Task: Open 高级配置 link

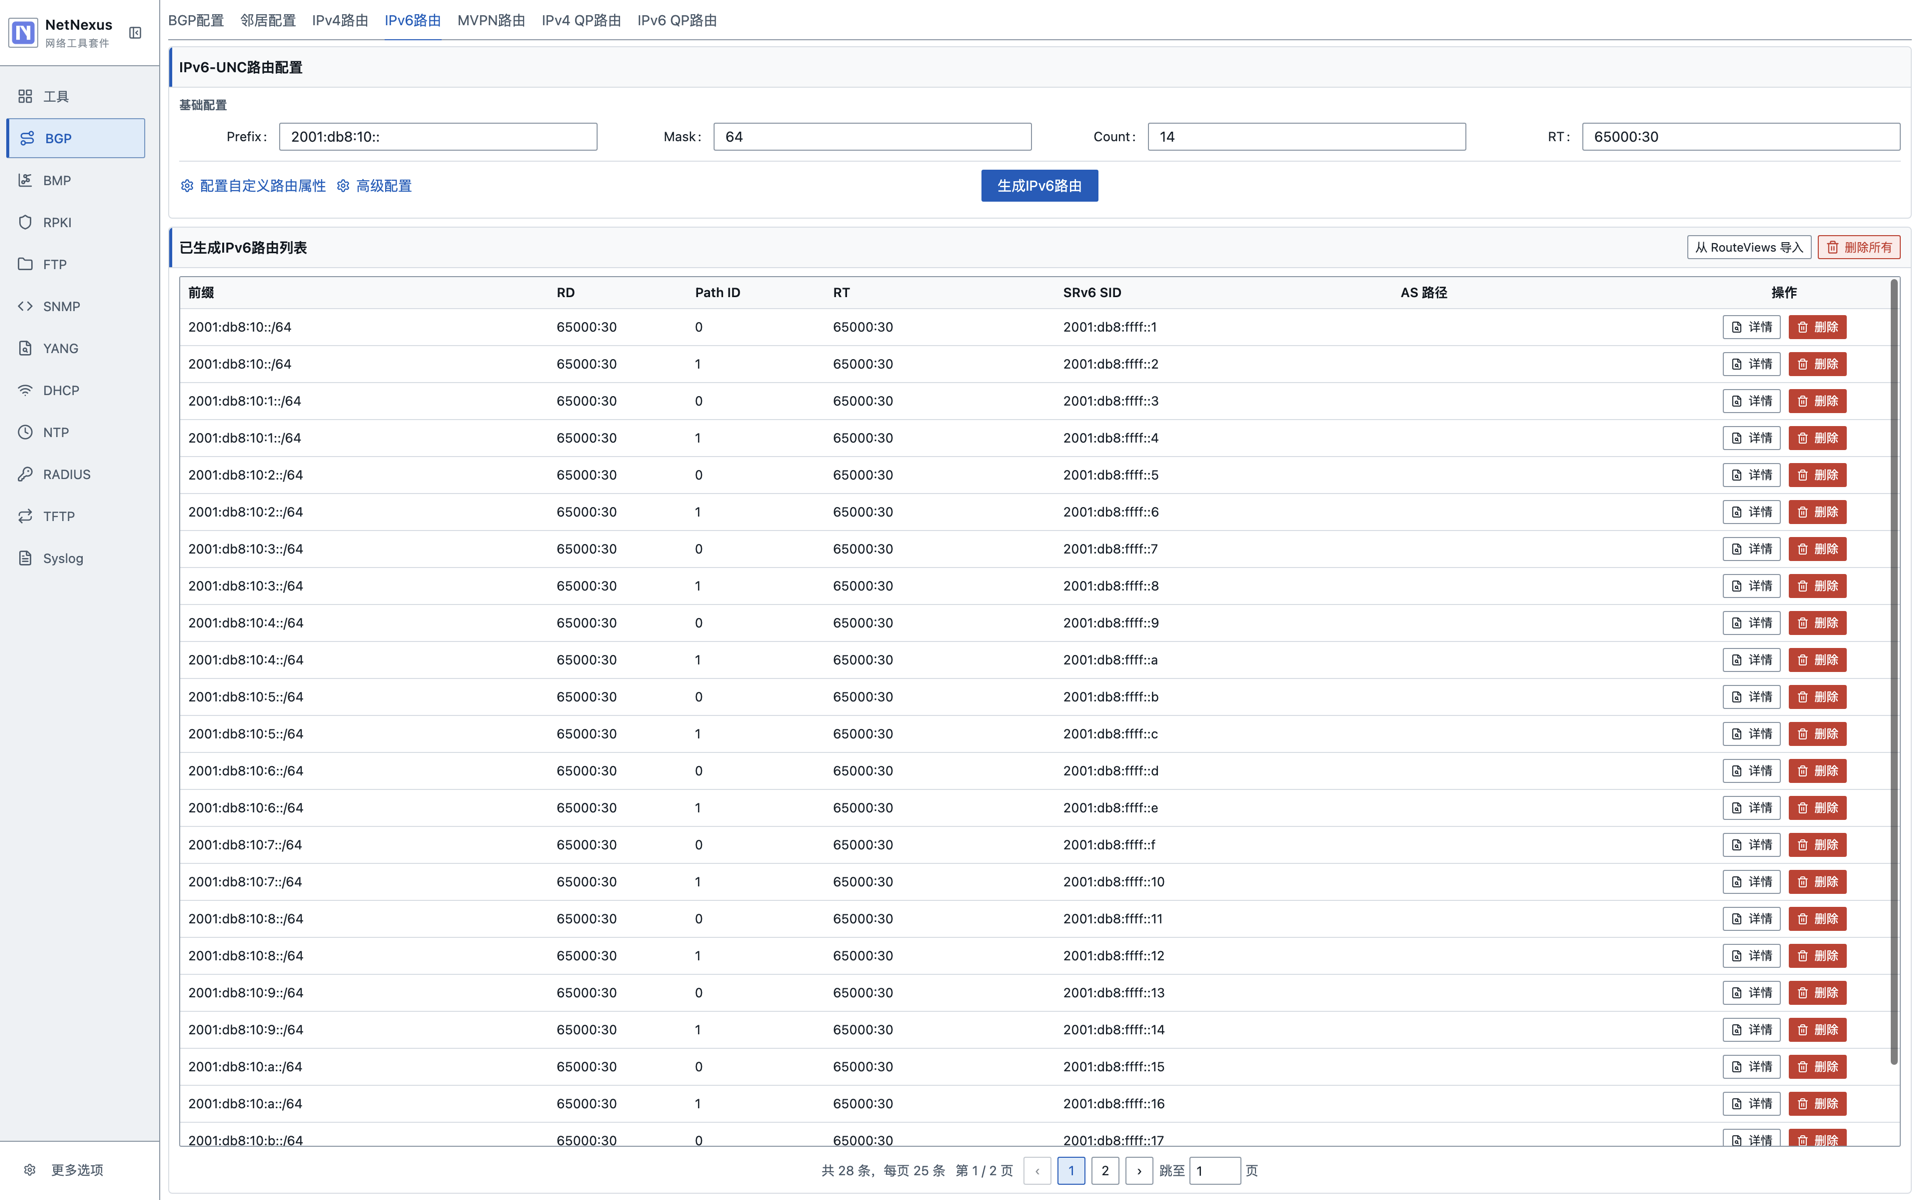Action: click(x=375, y=186)
